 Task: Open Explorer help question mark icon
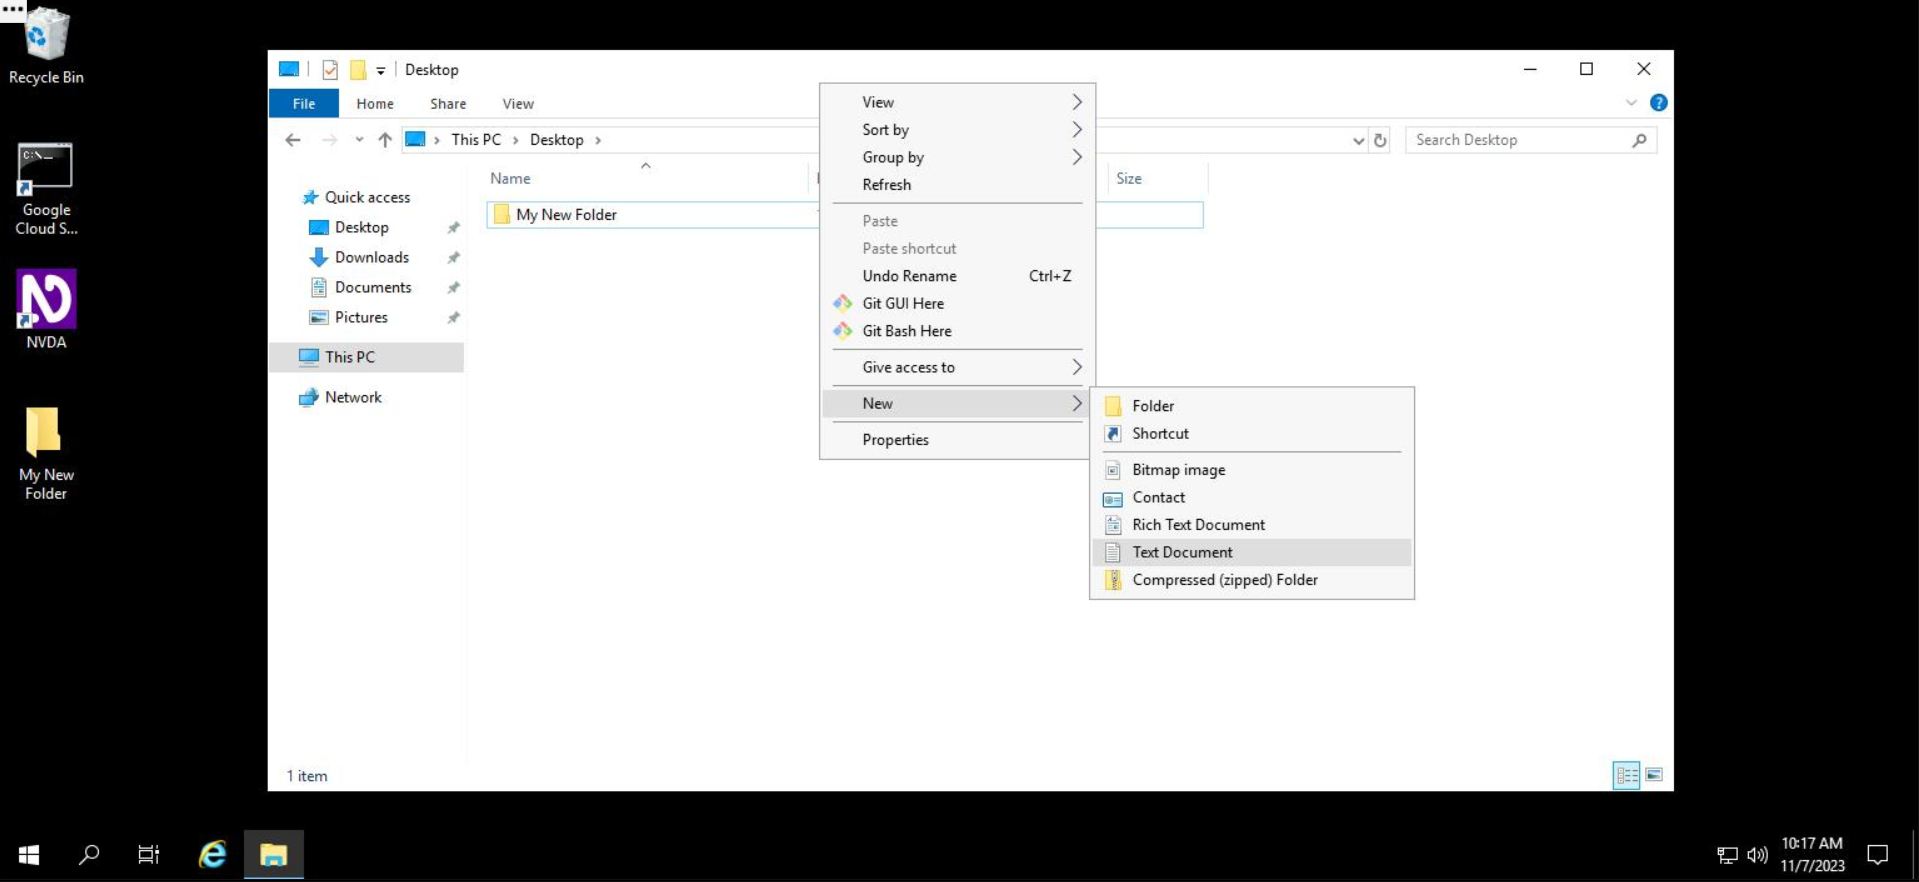pyautogui.click(x=1658, y=103)
